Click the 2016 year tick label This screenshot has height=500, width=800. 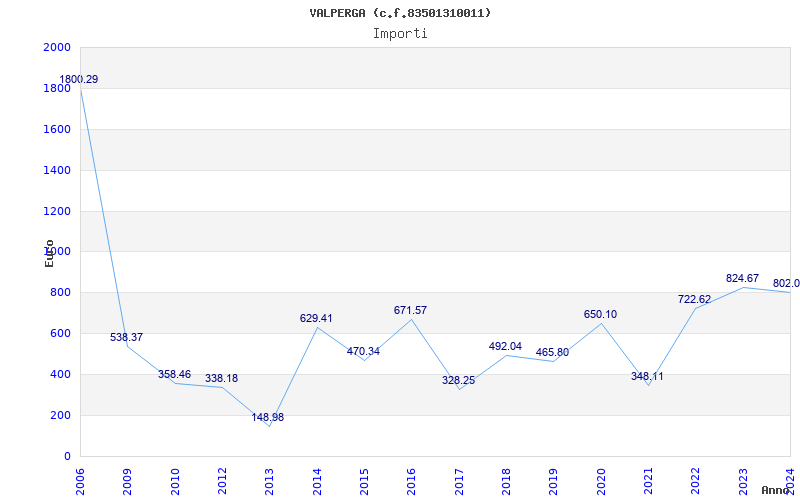pos(412,481)
